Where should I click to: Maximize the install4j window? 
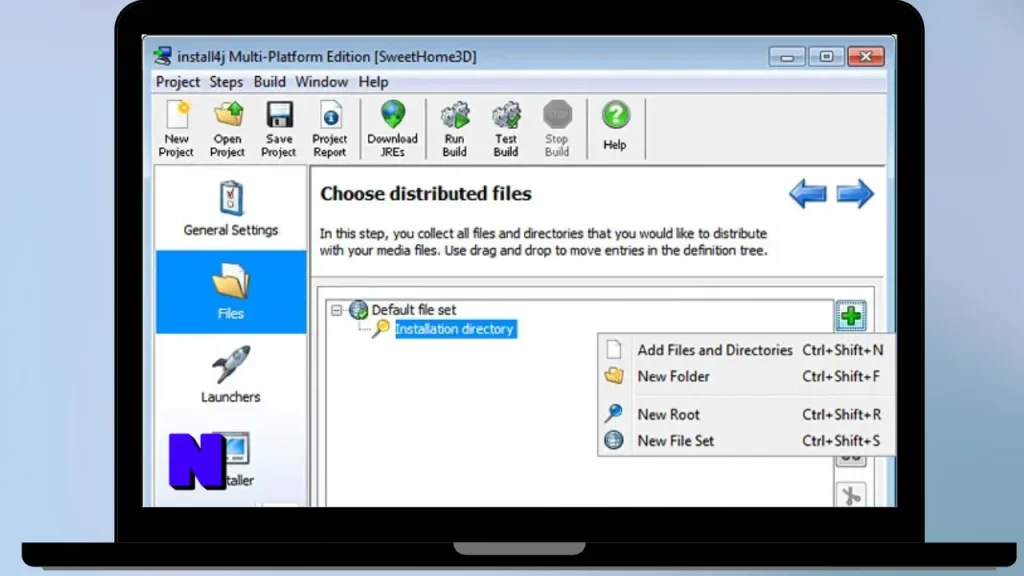point(826,57)
